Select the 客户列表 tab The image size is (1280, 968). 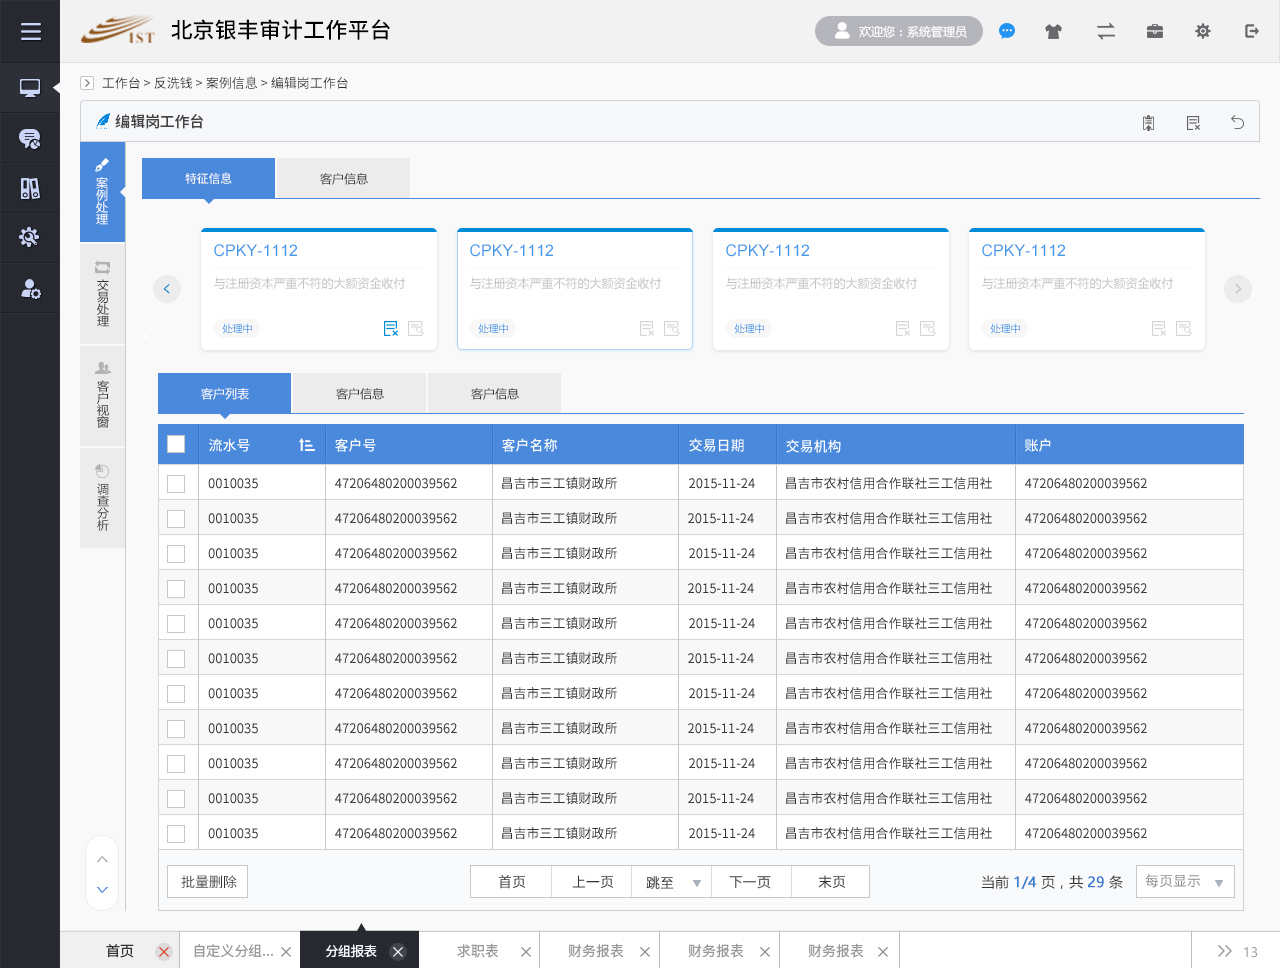coord(224,392)
